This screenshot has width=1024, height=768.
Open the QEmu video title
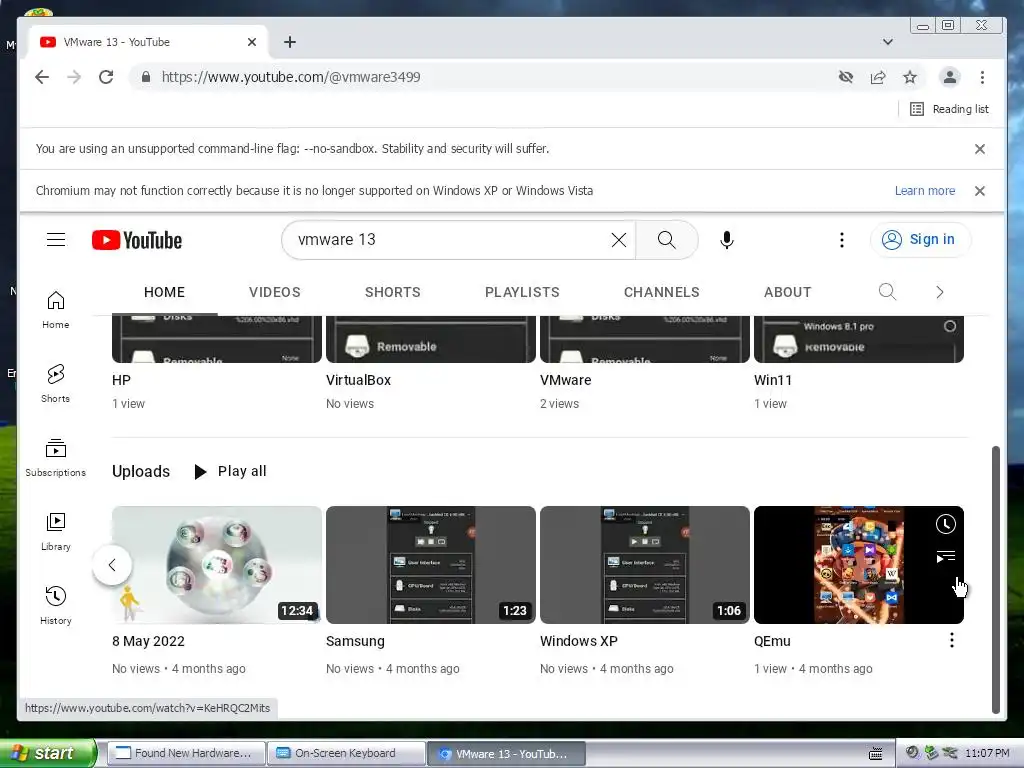[772, 641]
